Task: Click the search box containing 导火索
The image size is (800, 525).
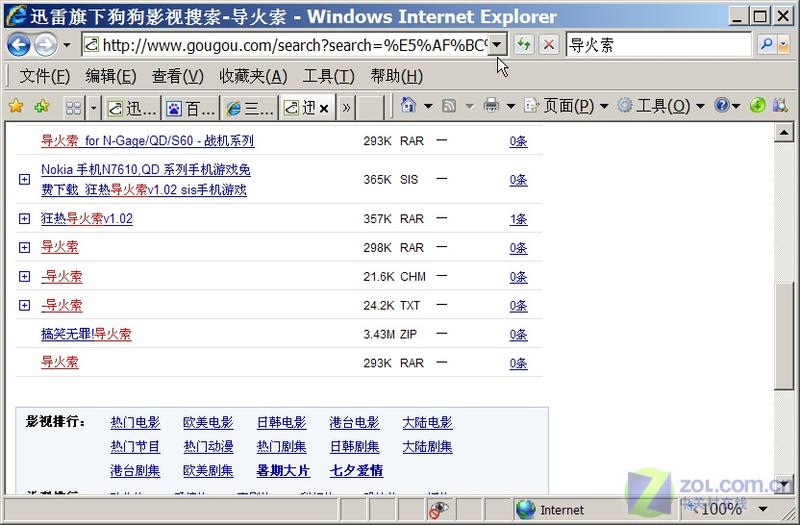Action: 658,45
